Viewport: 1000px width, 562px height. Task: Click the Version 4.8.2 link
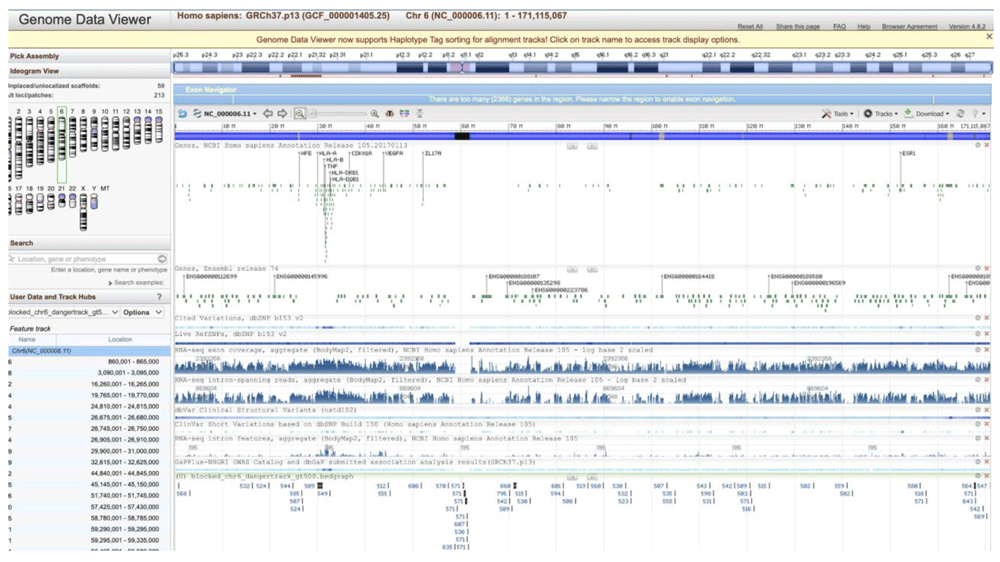click(x=967, y=27)
